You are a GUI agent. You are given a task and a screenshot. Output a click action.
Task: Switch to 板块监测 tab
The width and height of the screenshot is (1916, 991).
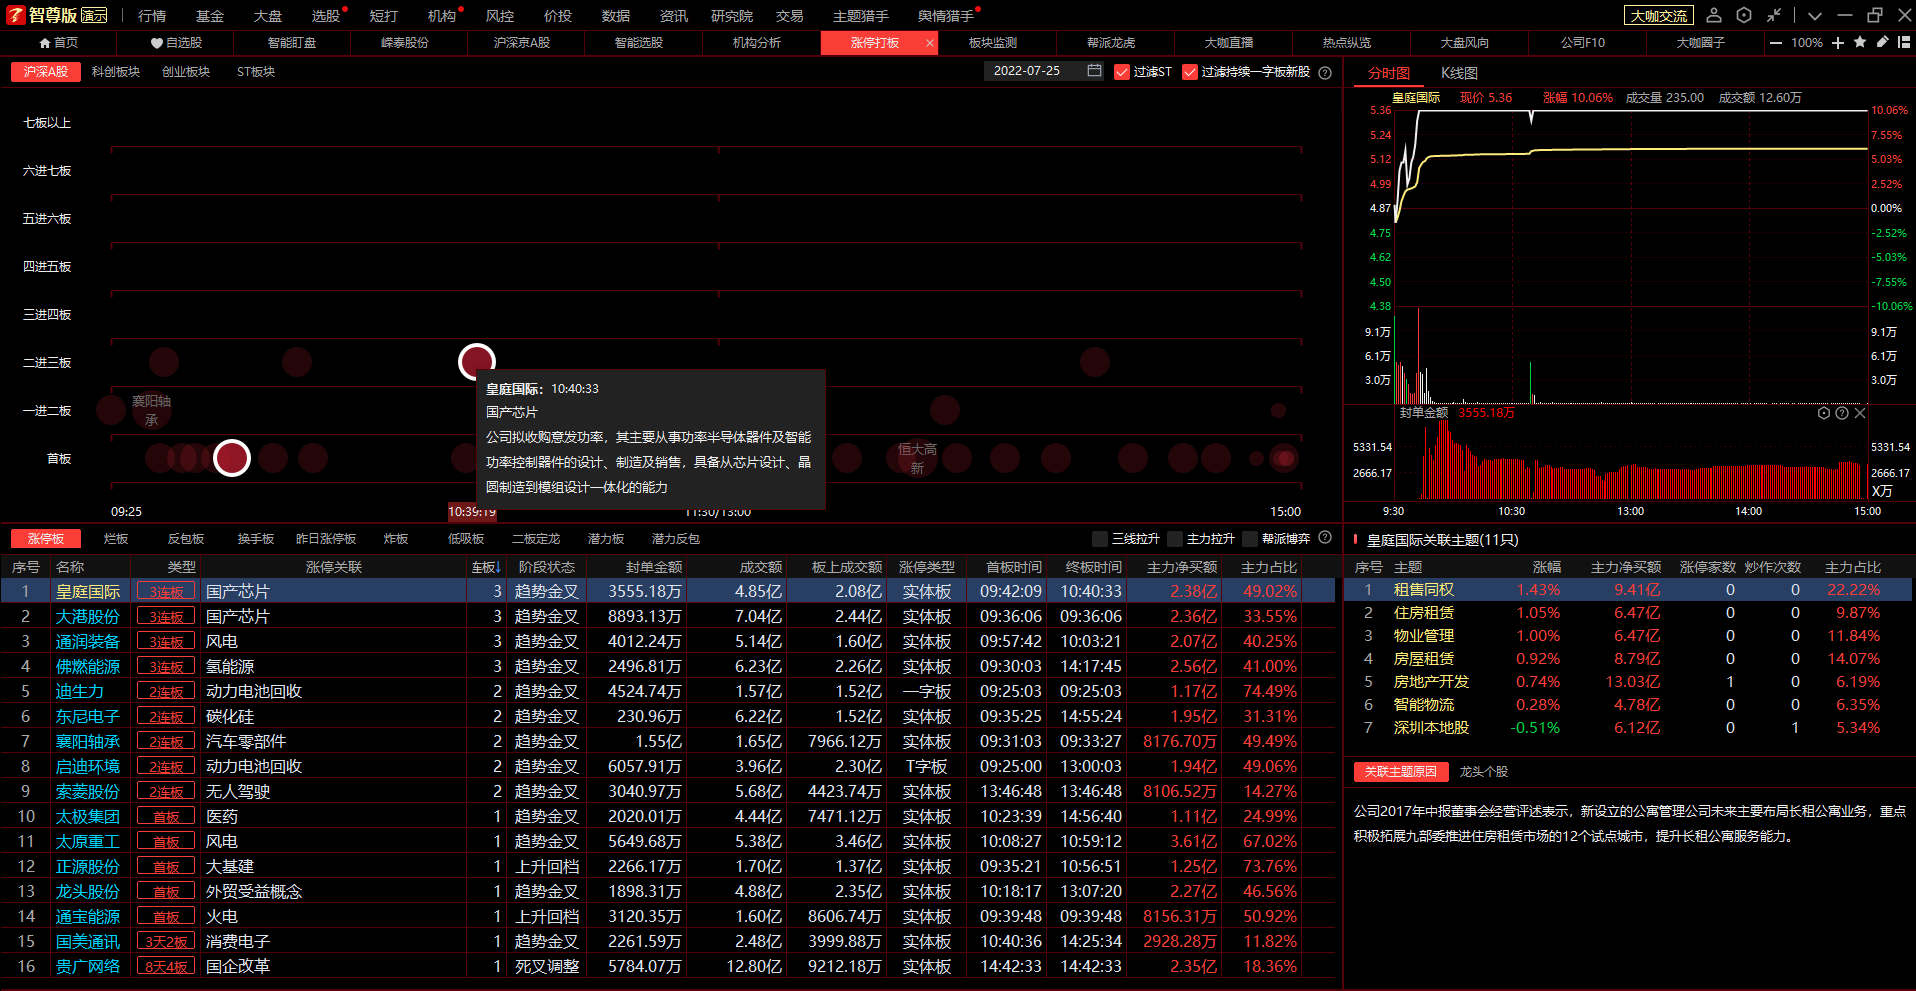pos(993,43)
